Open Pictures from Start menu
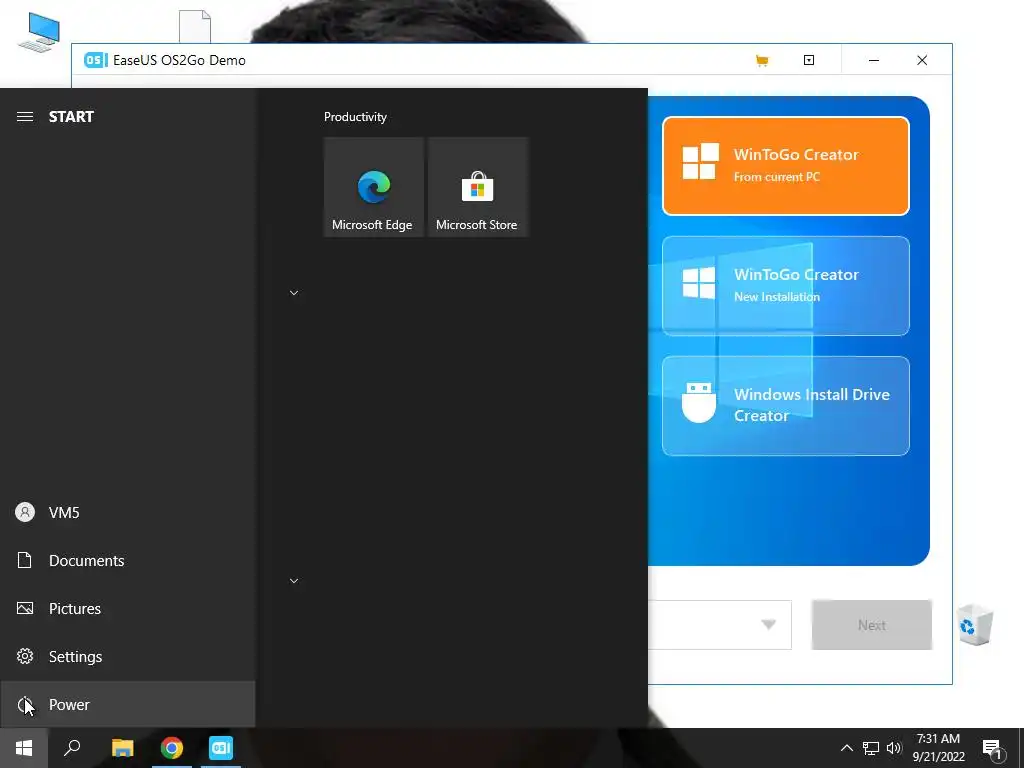 point(127,609)
